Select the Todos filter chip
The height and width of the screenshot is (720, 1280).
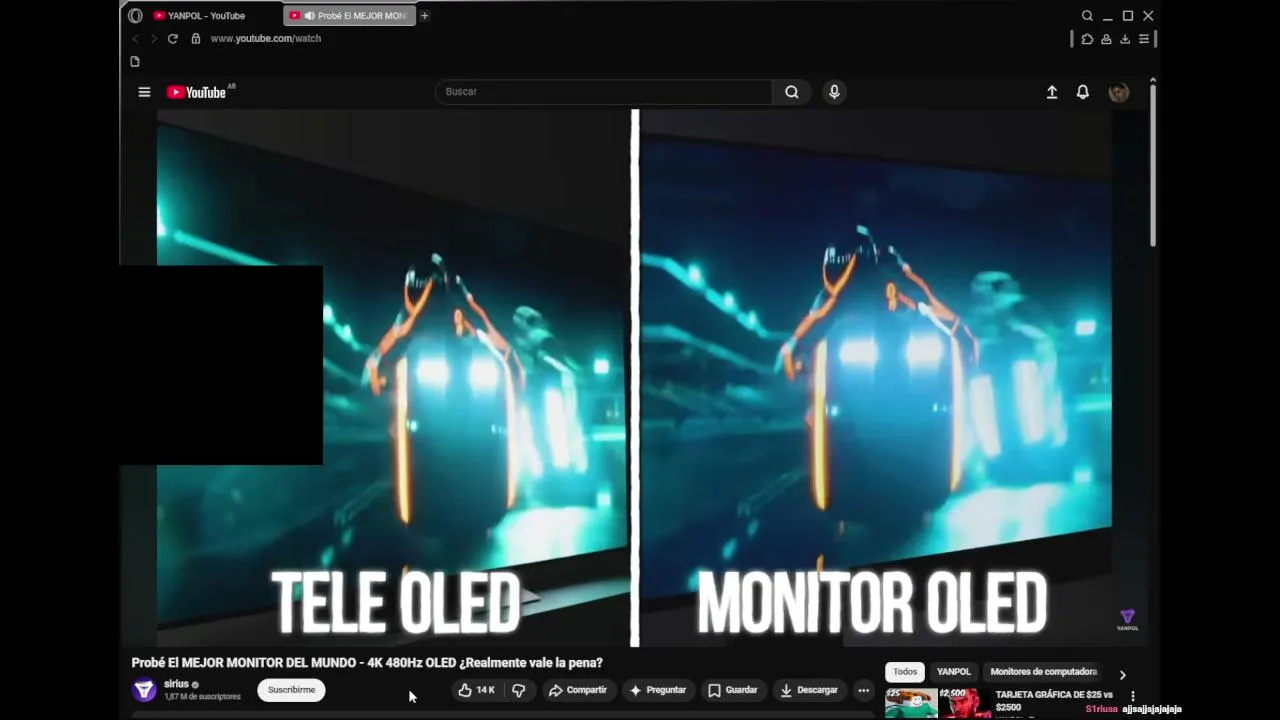pos(905,672)
